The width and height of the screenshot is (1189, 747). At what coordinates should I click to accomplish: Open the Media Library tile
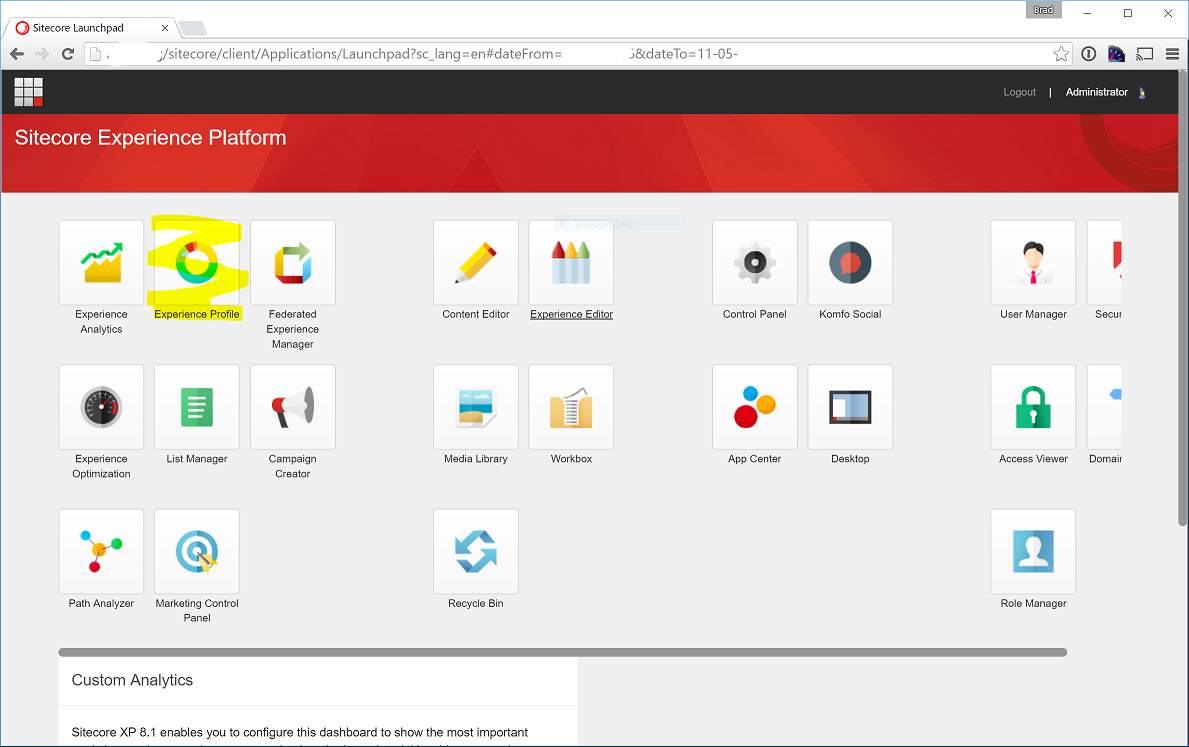pos(475,407)
